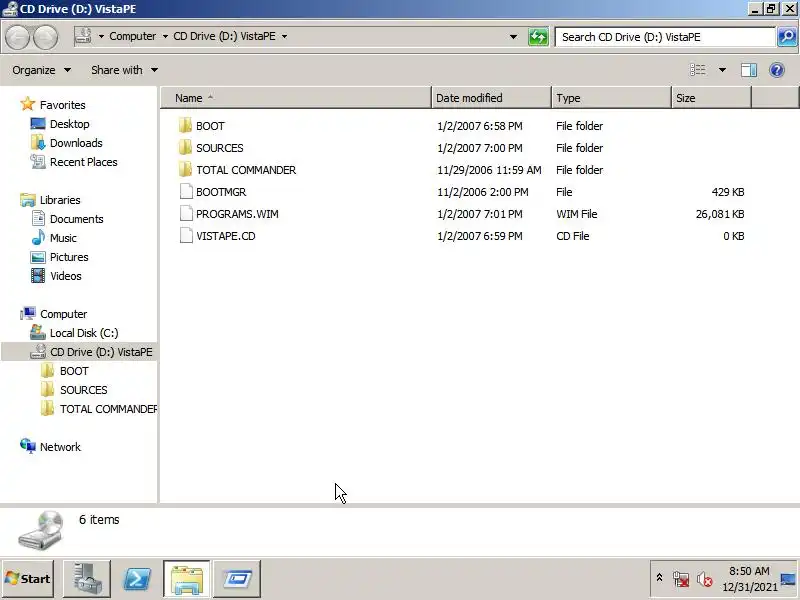This screenshot has height=600, width=800.
Task: Open the Share with menu
Action: pyautogui.click(x=124, y=70)
